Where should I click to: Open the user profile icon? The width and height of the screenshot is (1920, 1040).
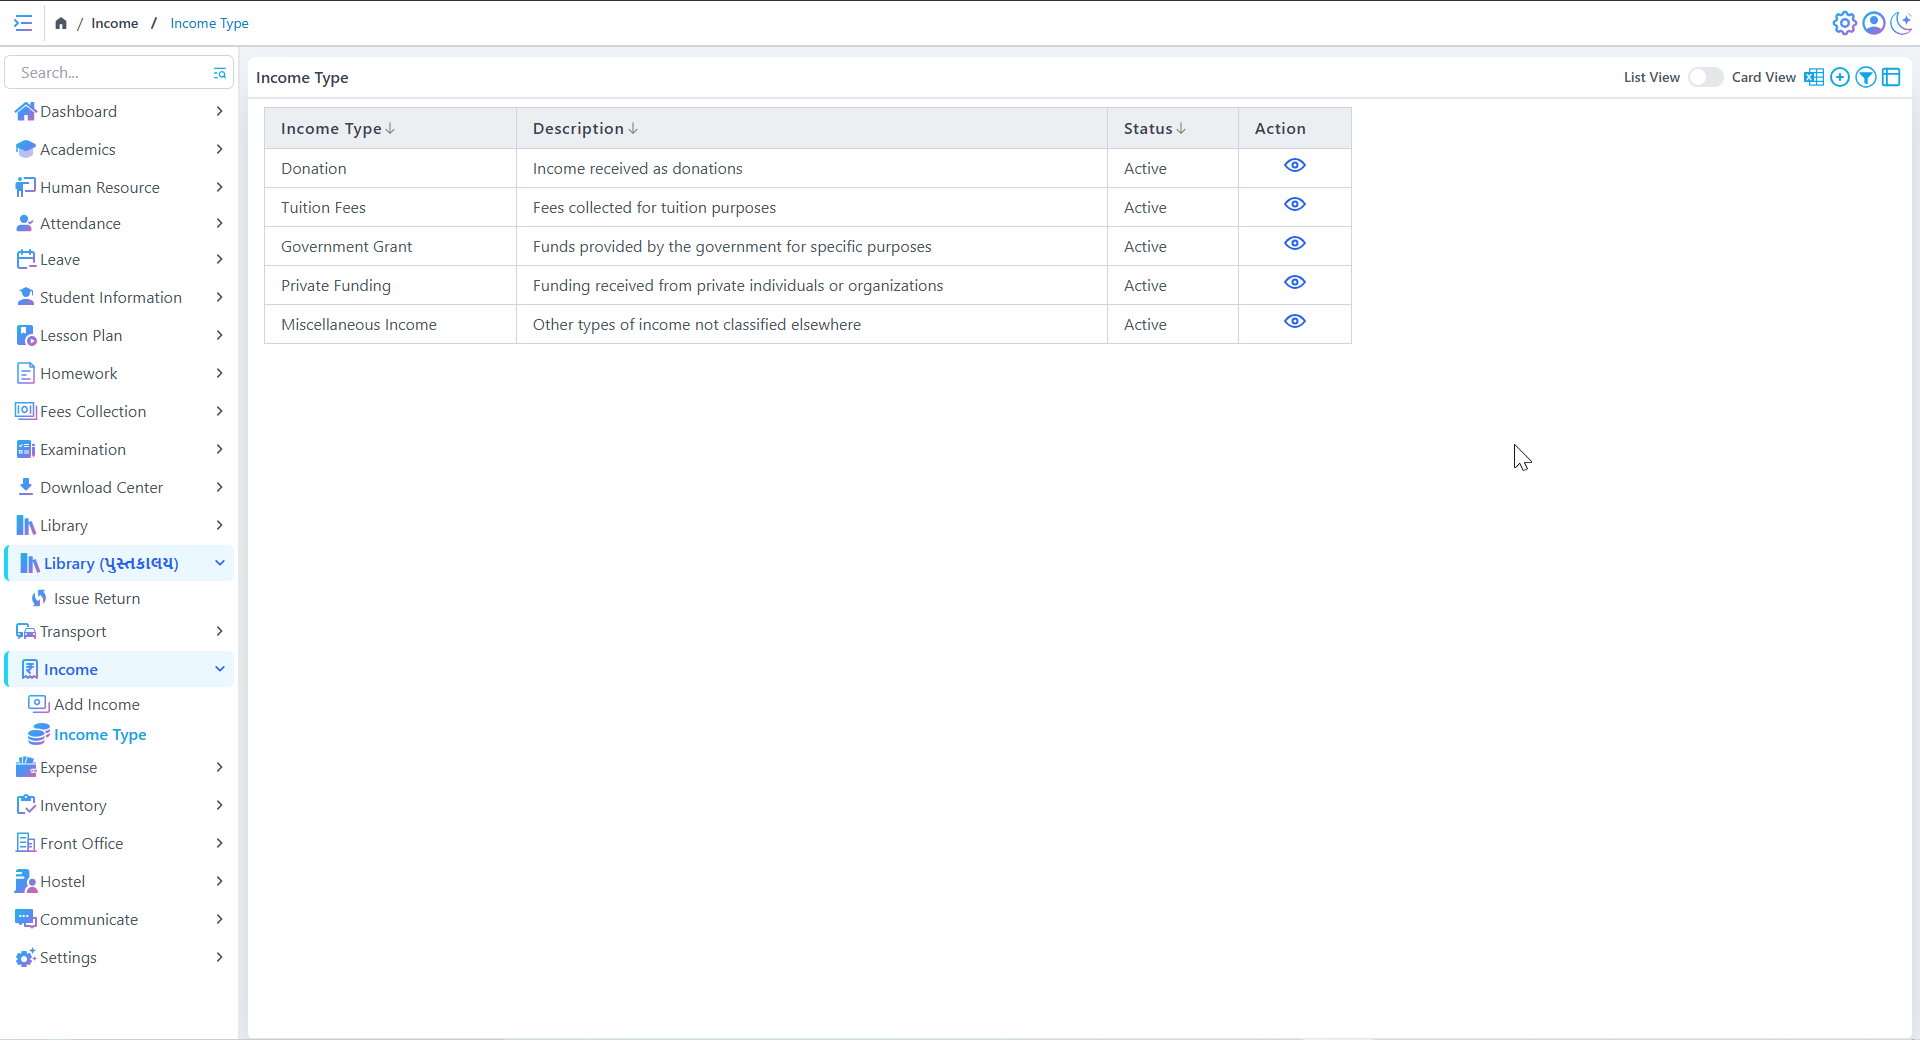pyautogui.click(x=1873, y=23)
